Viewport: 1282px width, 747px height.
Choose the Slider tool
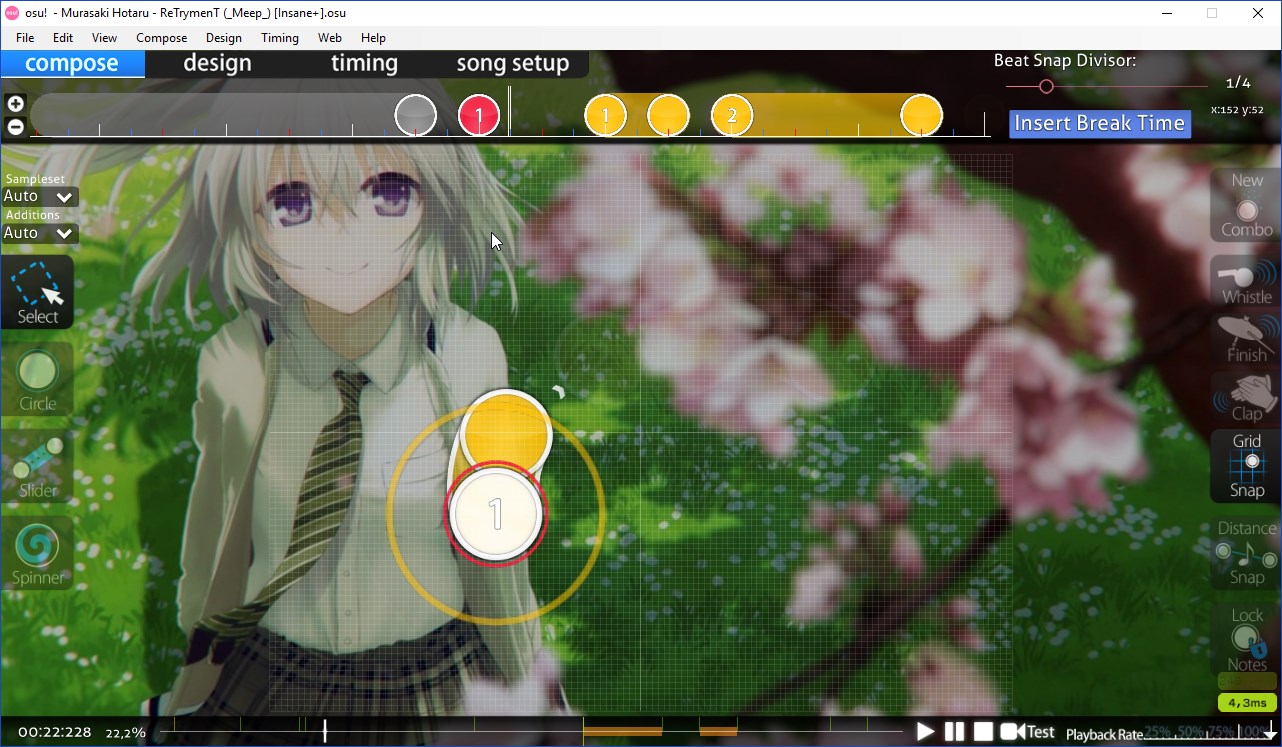37,466
